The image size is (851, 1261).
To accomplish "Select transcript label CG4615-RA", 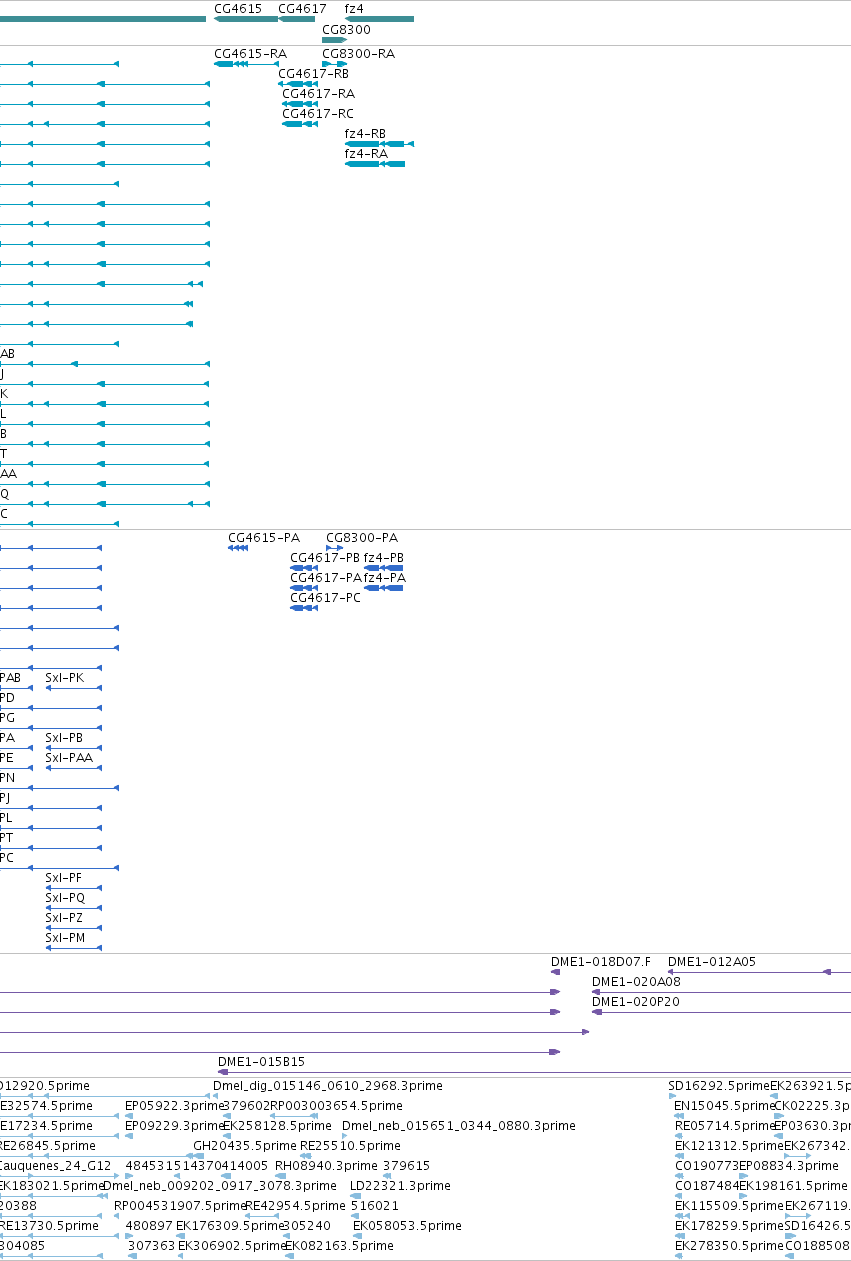I will pos(250,54).
